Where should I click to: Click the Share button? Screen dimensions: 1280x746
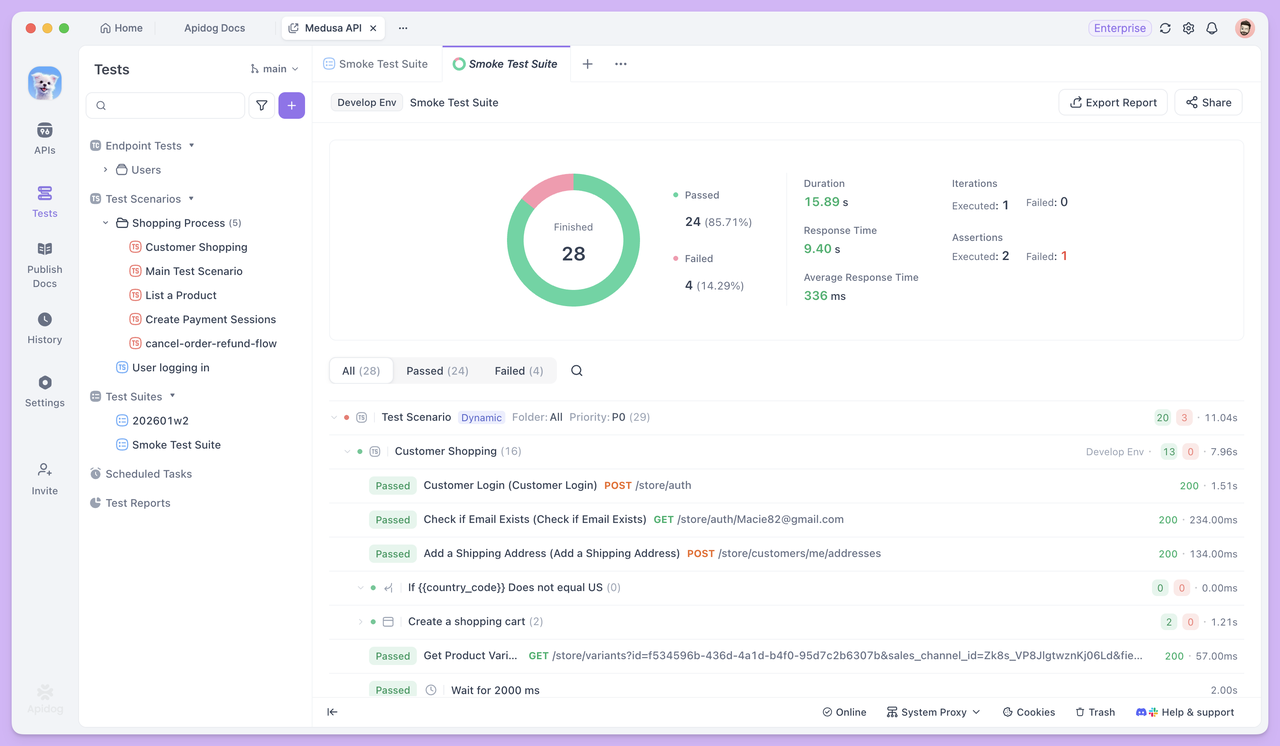tap(1208, 102)
